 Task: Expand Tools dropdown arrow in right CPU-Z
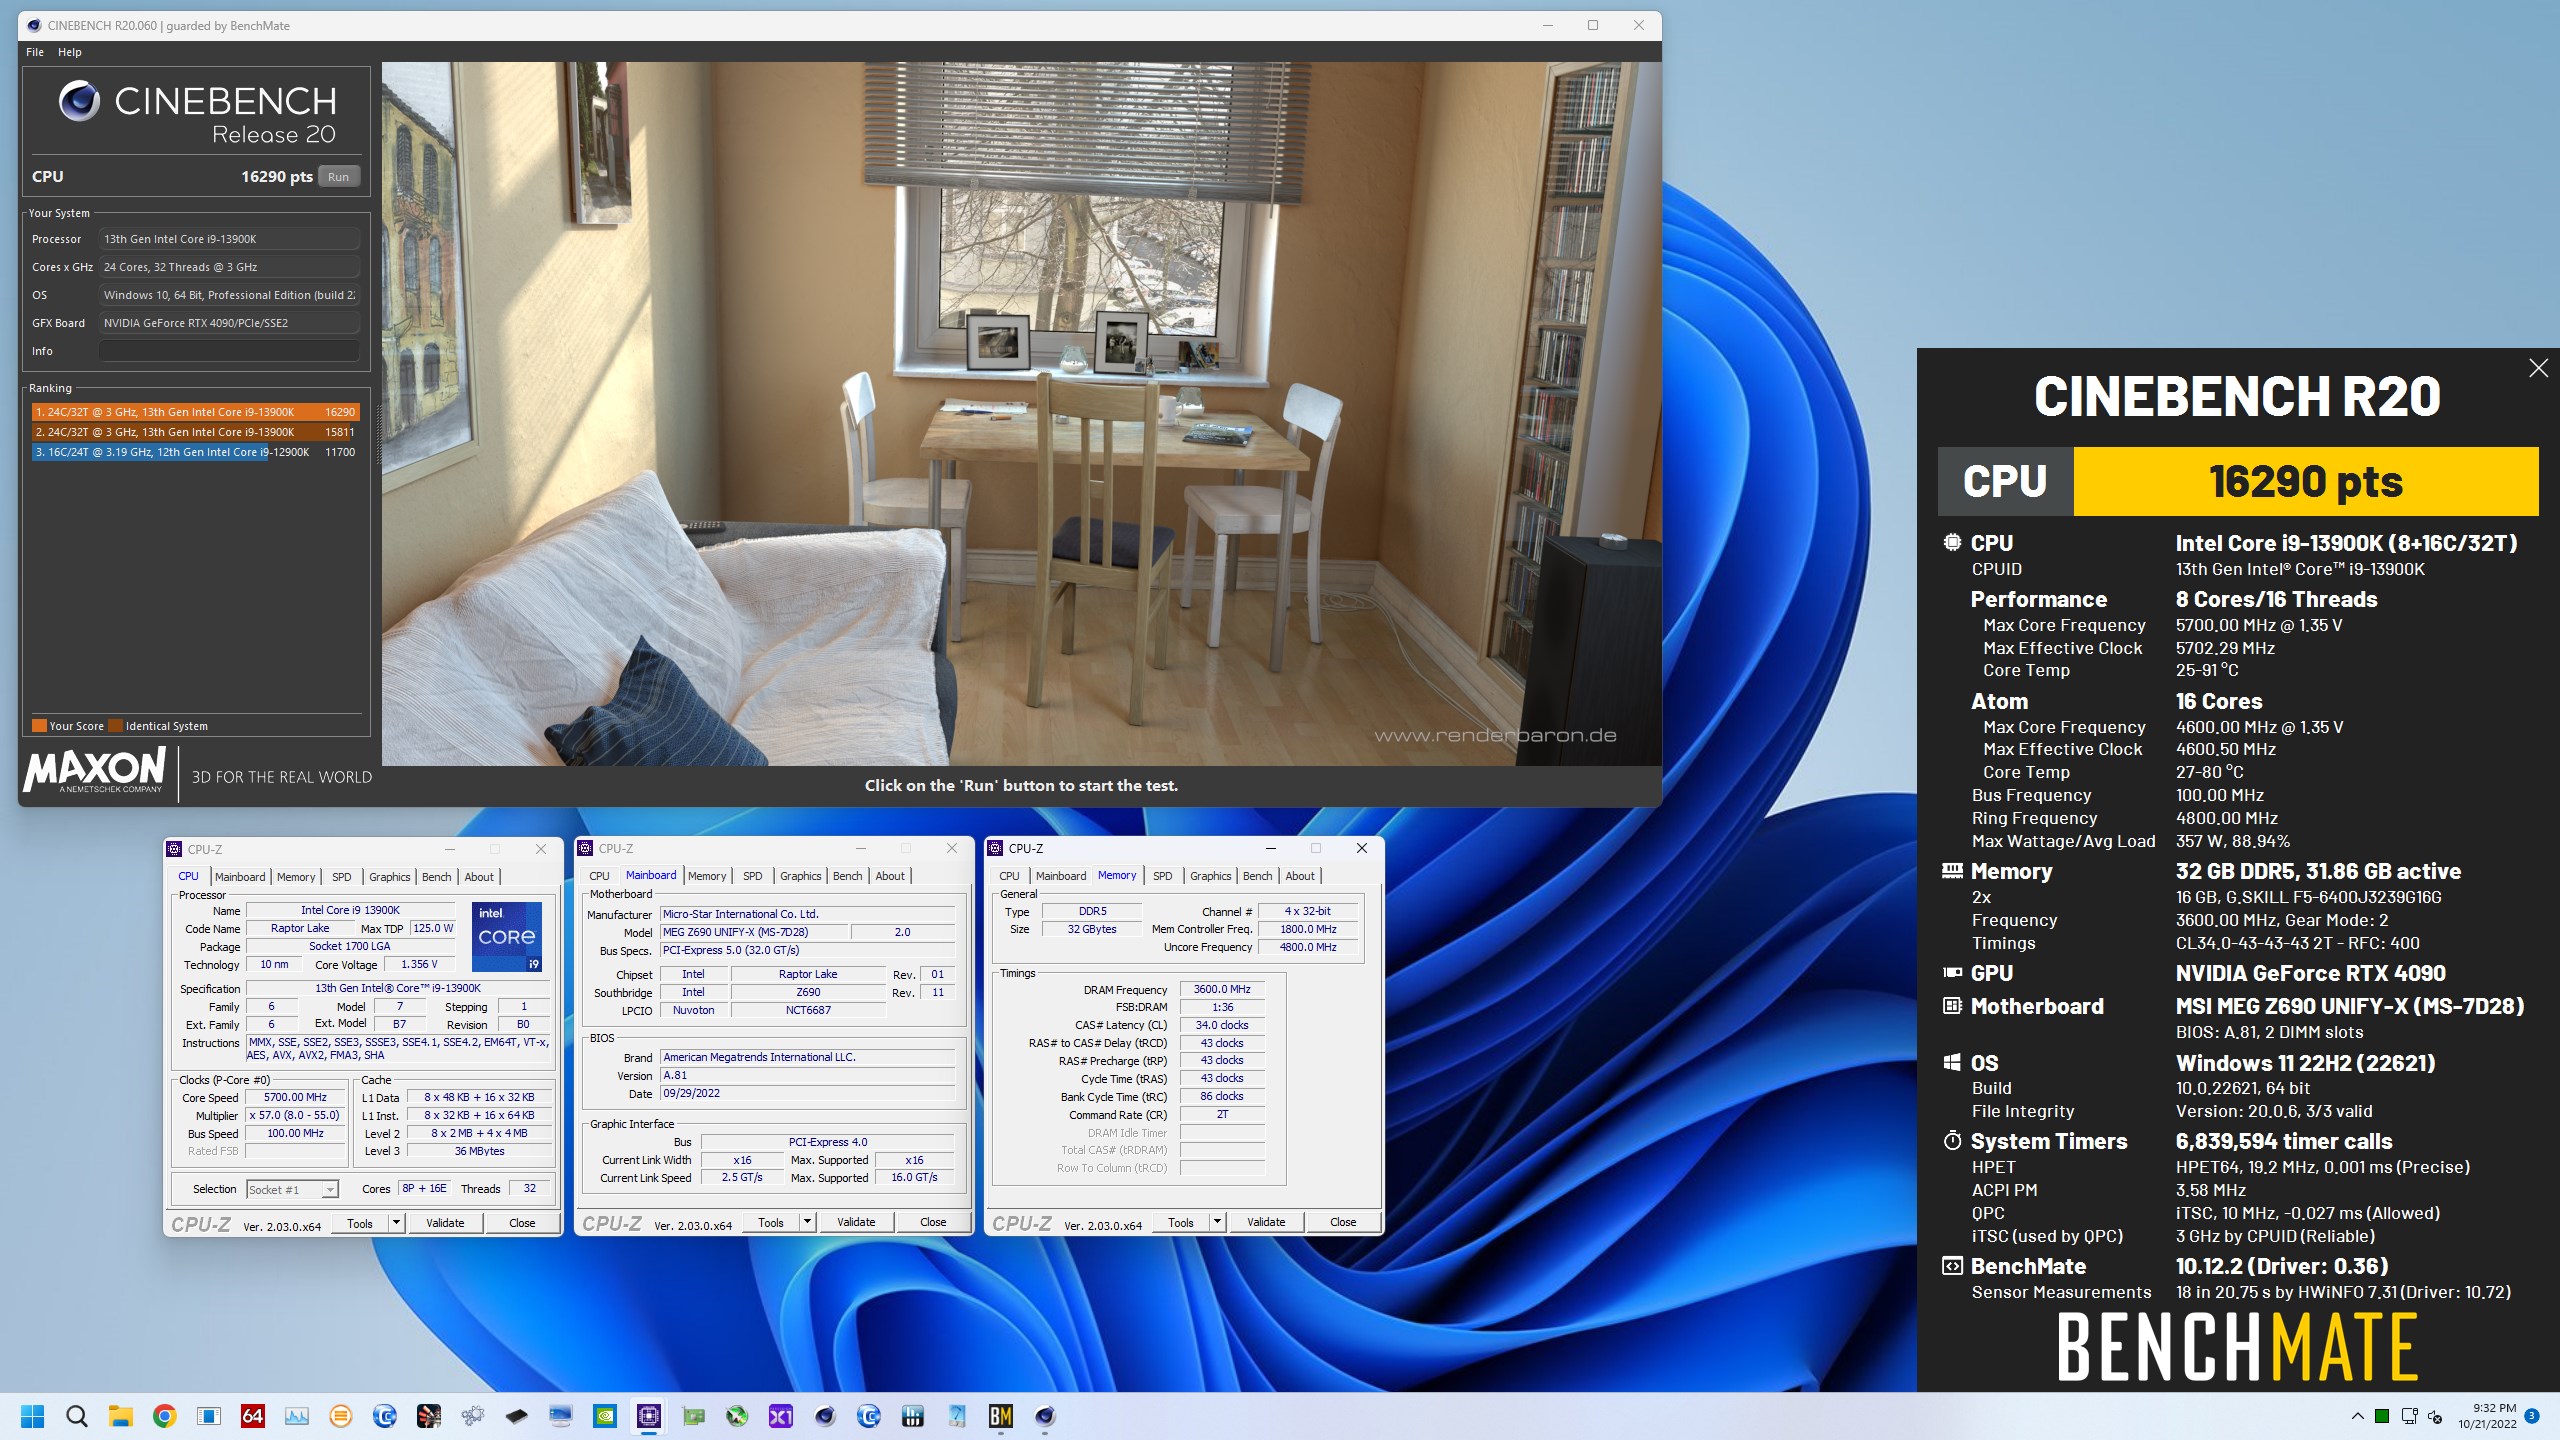pos(1217,1222)
